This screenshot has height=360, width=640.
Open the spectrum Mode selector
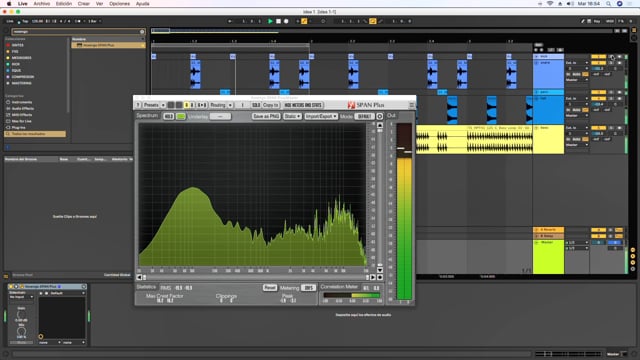364,117
